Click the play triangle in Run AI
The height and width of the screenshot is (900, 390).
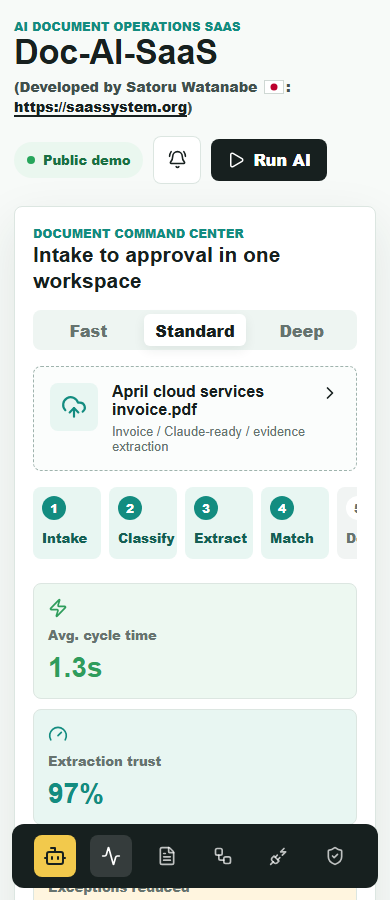[x=236, y=160]
